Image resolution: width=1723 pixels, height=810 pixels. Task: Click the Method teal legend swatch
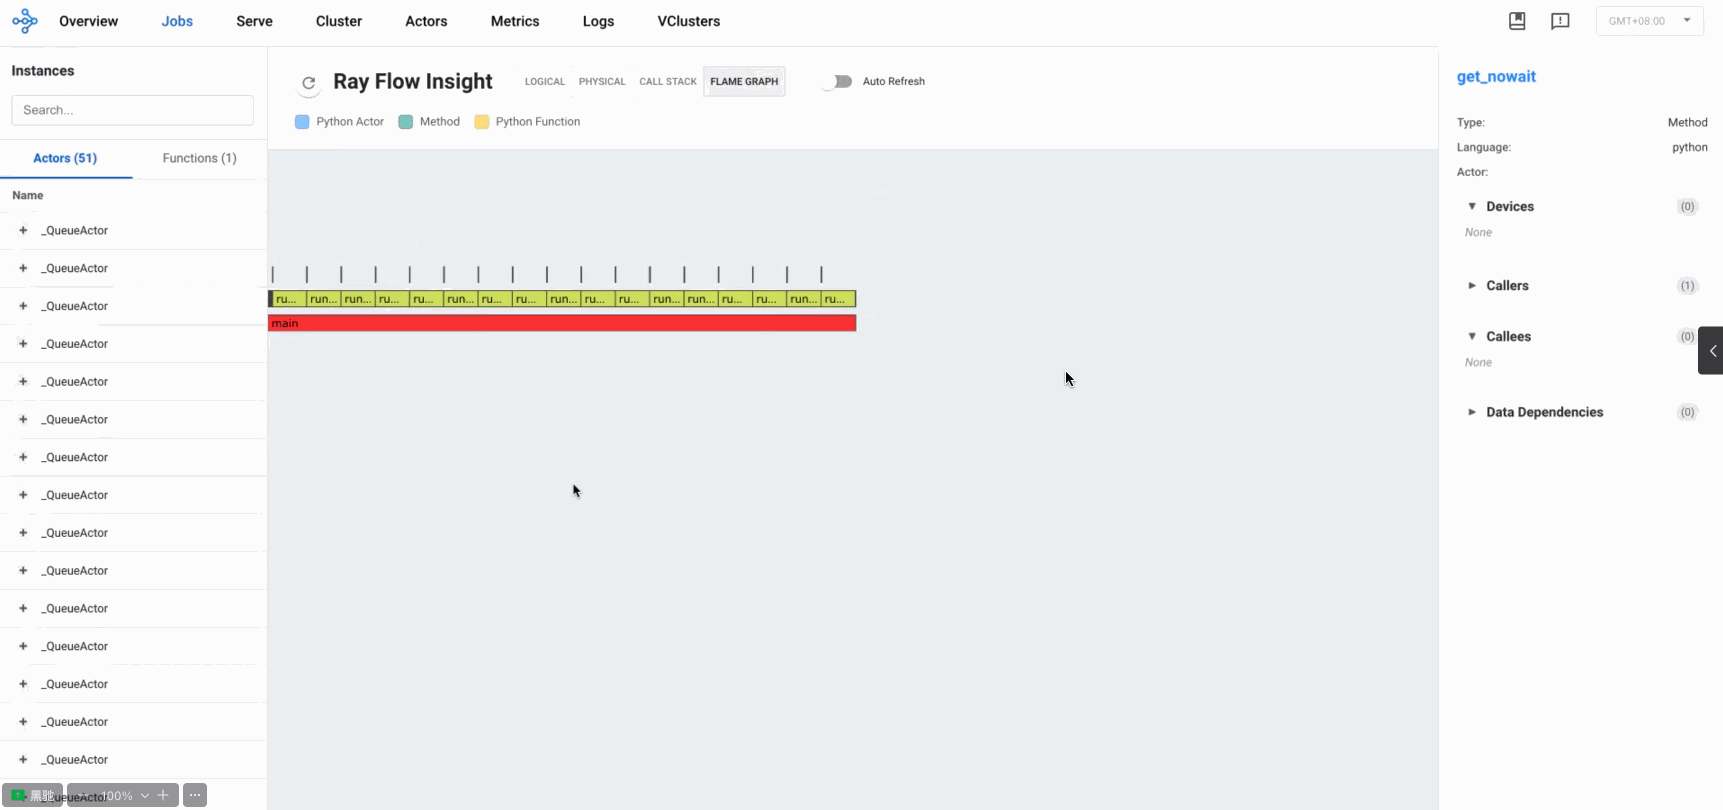coord(405,122)
